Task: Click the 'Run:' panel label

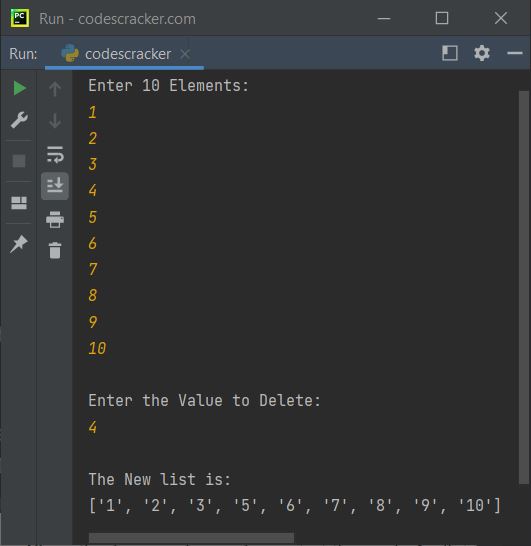Action: pyautogui.click(x=23, y=54)
